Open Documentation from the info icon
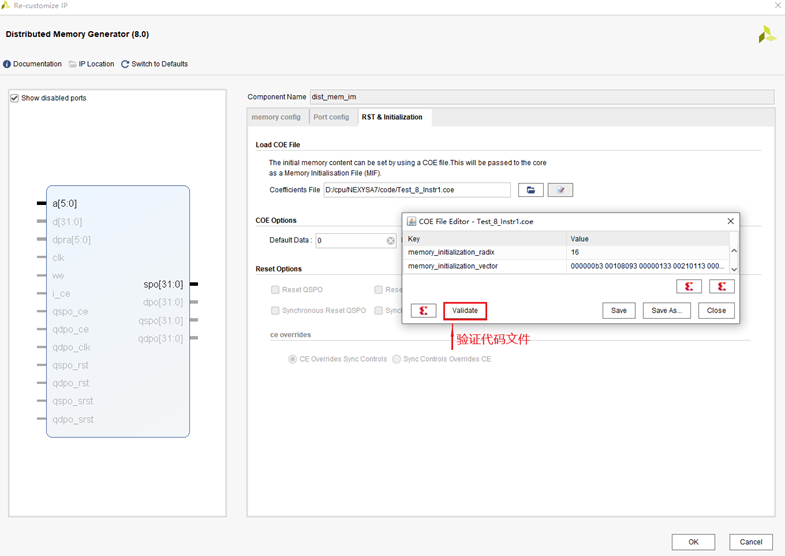The height and width of the screenshot is (556, 785). 8,64
